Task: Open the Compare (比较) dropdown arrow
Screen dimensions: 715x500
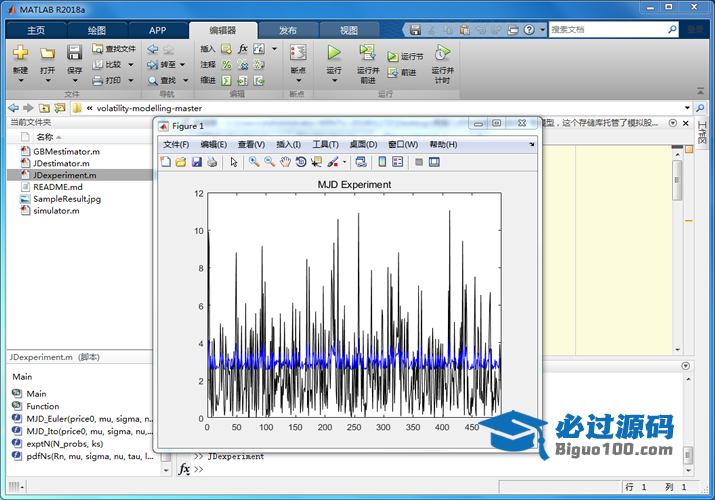Action: tap(131, 65)
